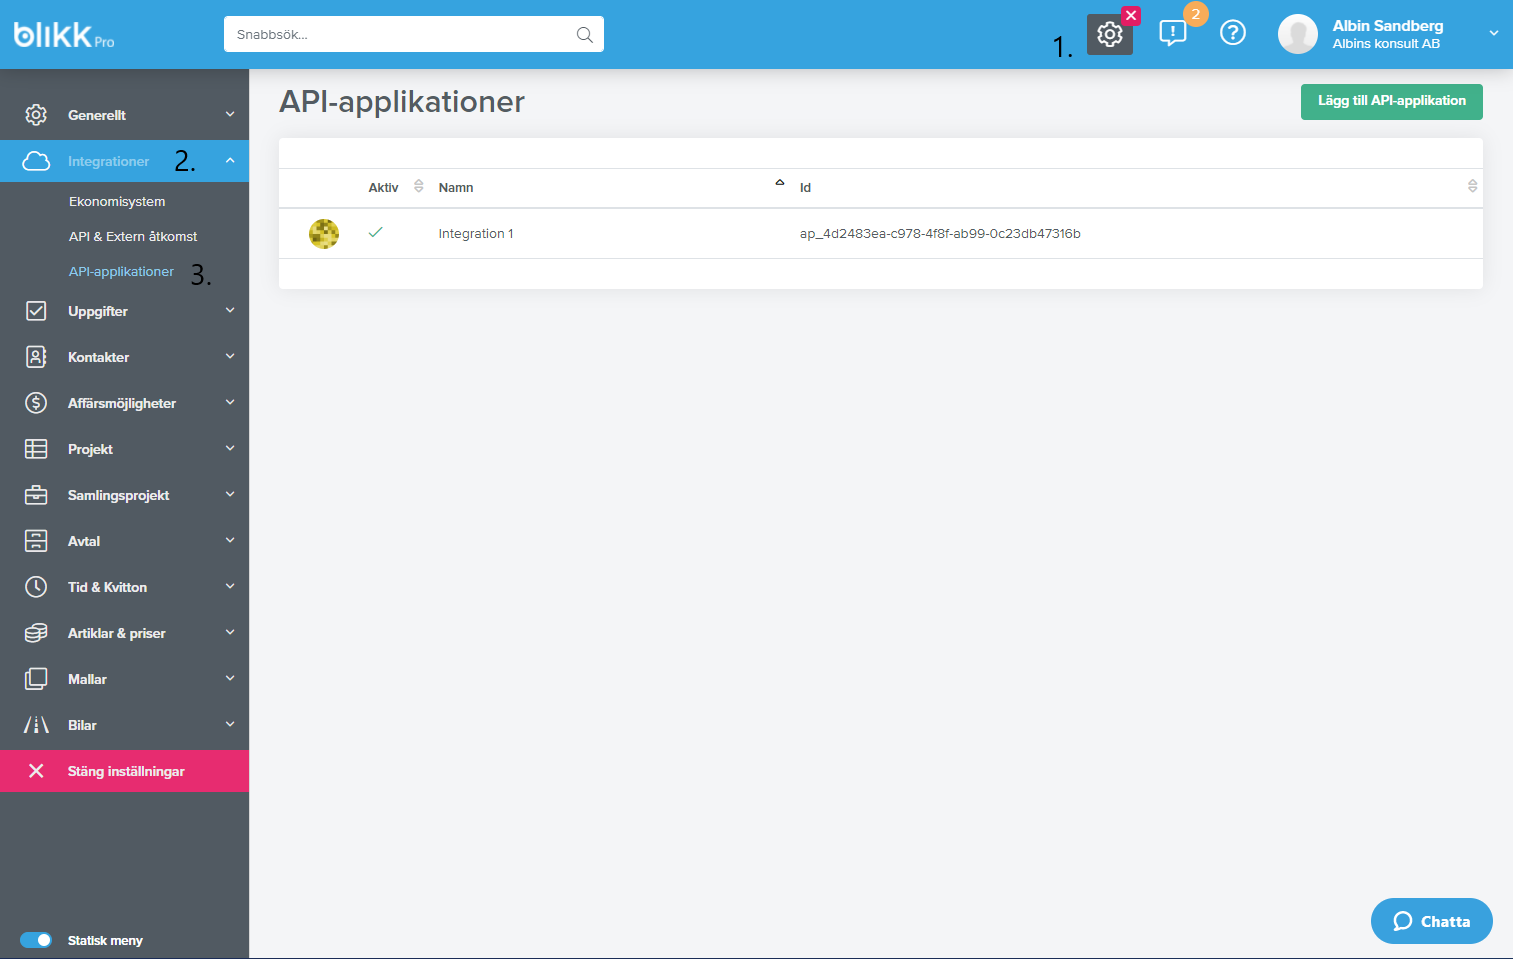The height and width of the screenshot is (959, 1513).
Task: Click the Id value ap_4d2483ea-c978-4f8f-ab99-0c23db47316b
Action: point(940,233)
